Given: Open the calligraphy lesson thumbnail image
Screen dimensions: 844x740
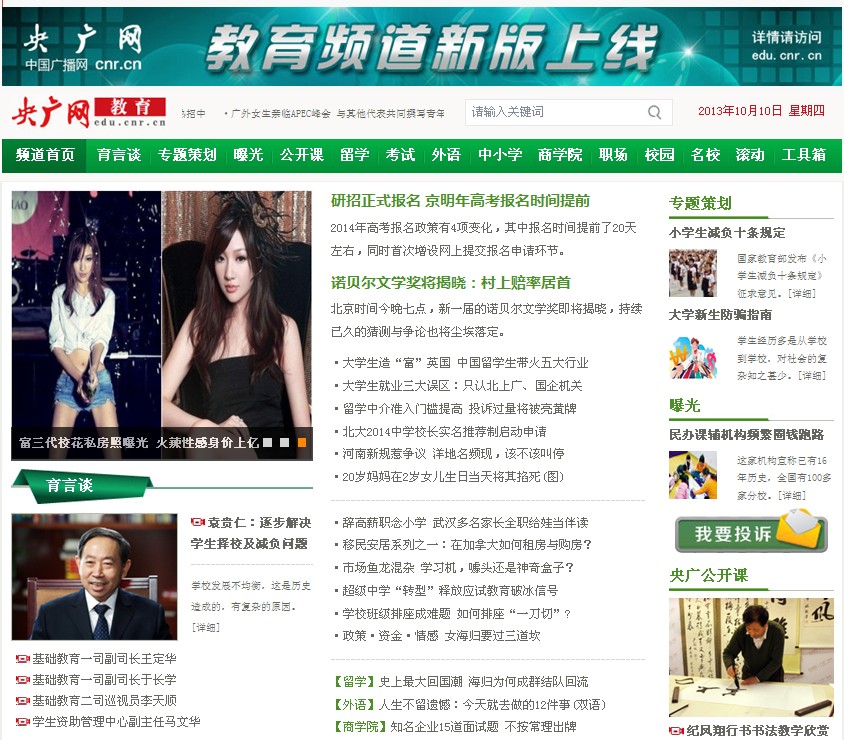Looking at the screenshot, I should pyautogui.click(x=750, y=658).
